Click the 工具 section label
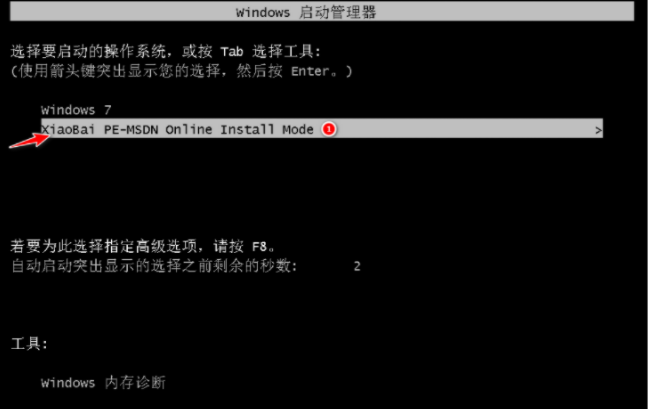This screenshot has height=409, width=648. tap(29, 344)
